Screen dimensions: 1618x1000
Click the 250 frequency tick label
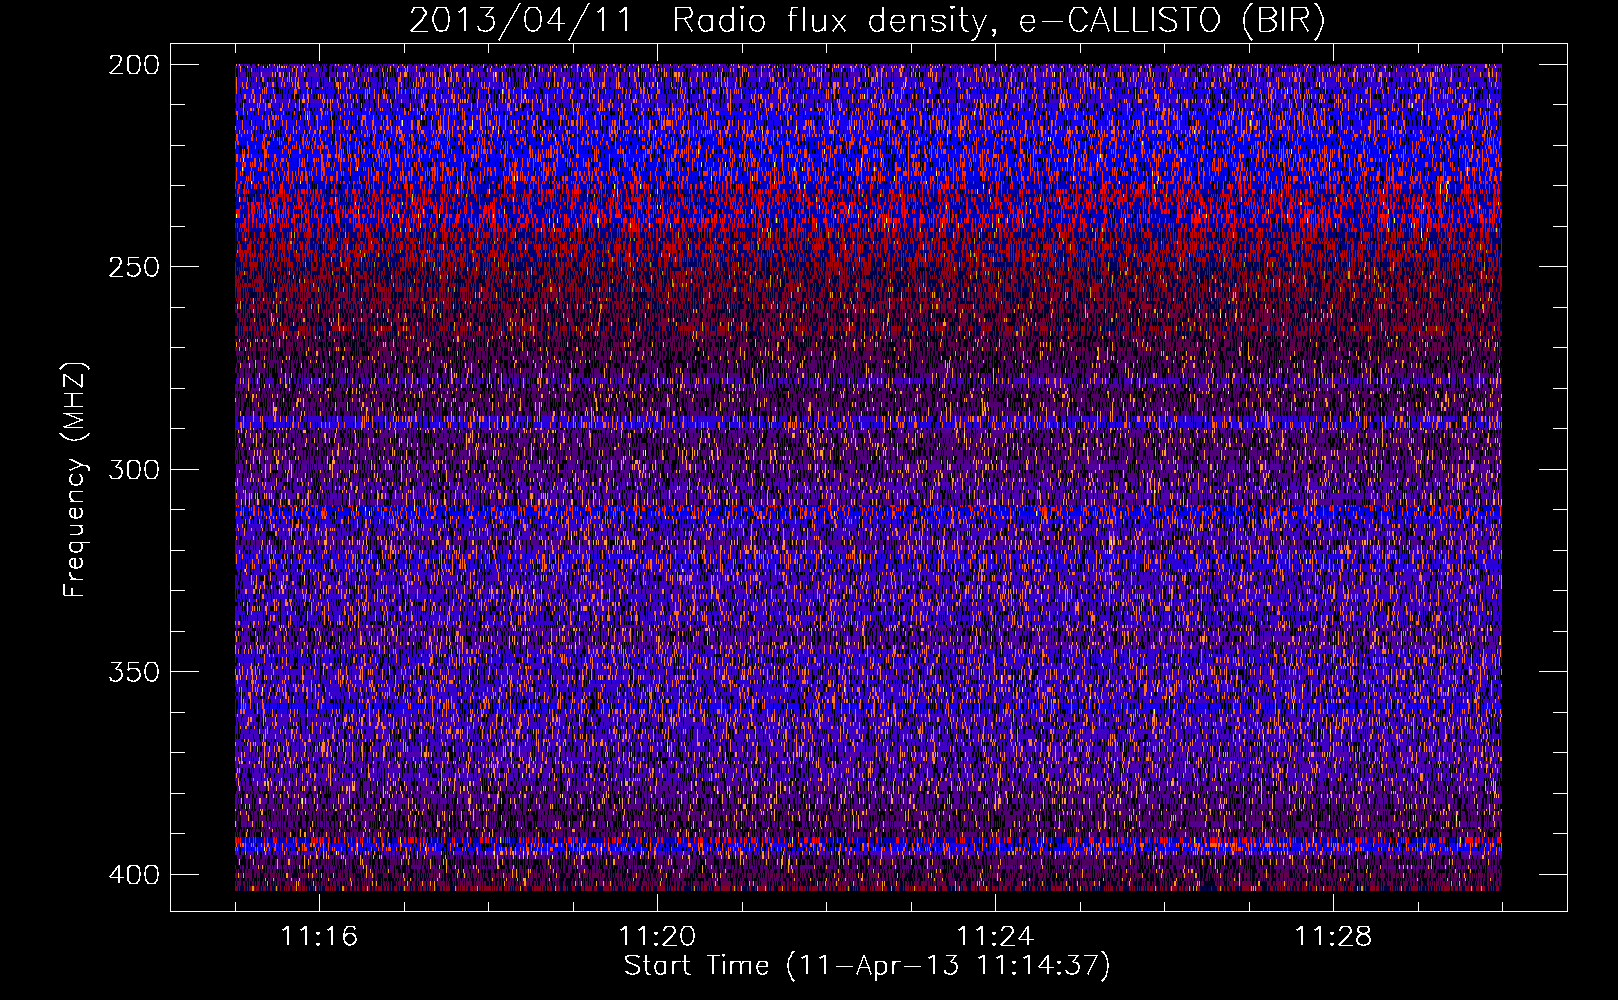coord(133,267)
